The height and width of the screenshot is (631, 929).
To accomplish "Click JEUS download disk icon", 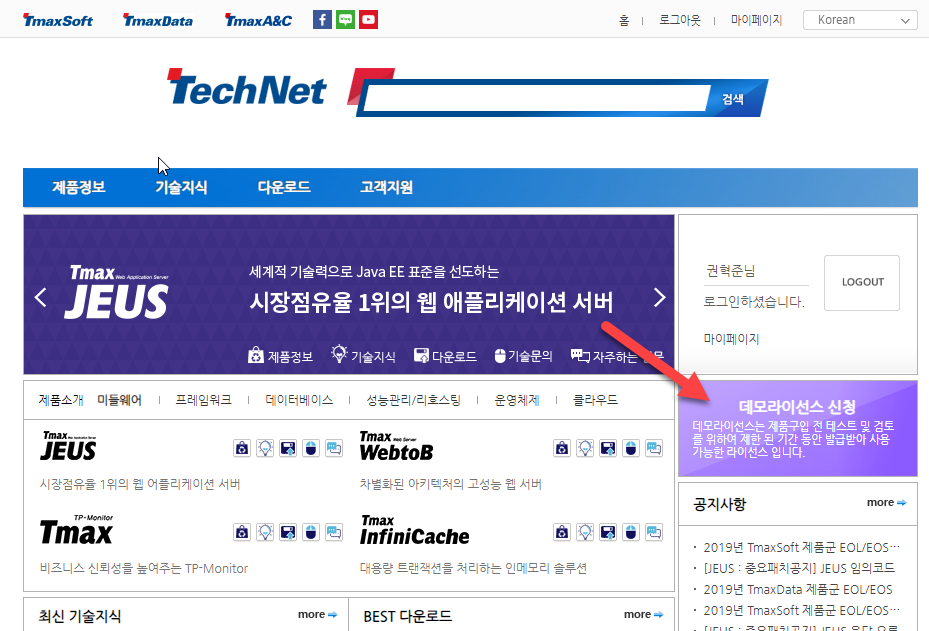I will click(x=288, y=448).
